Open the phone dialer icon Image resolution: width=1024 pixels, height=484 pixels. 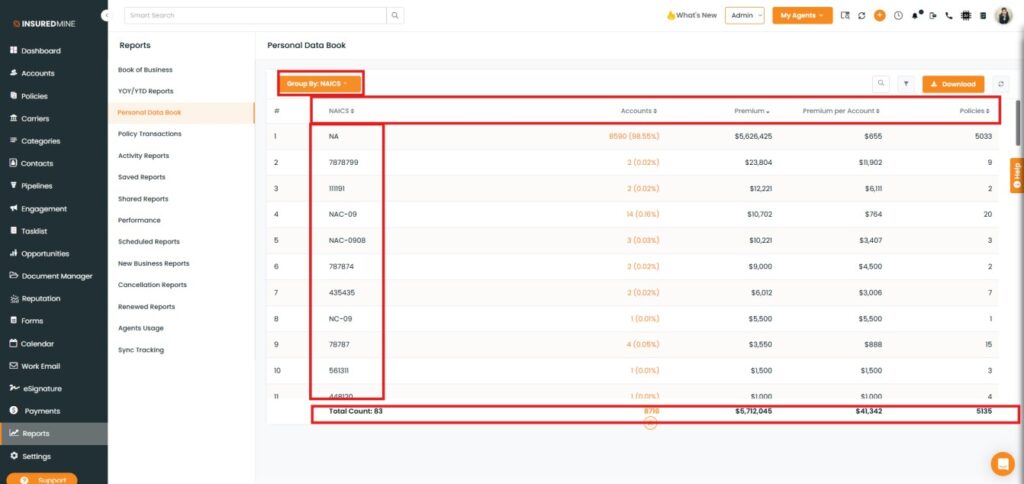948,16
